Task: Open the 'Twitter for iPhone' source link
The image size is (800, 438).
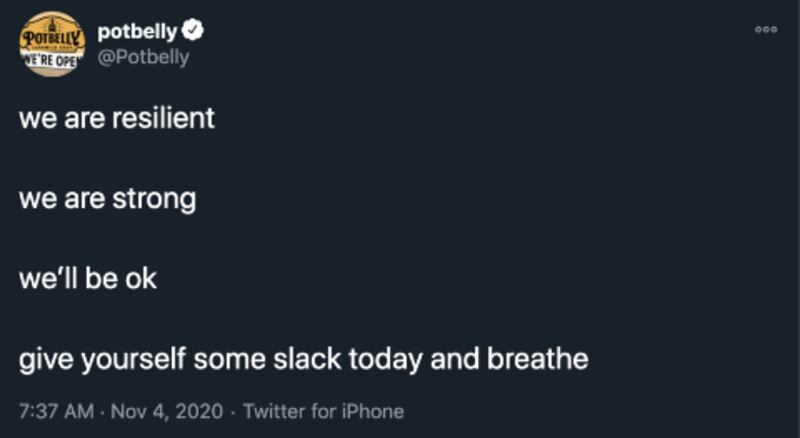Action: click(323, 411)
